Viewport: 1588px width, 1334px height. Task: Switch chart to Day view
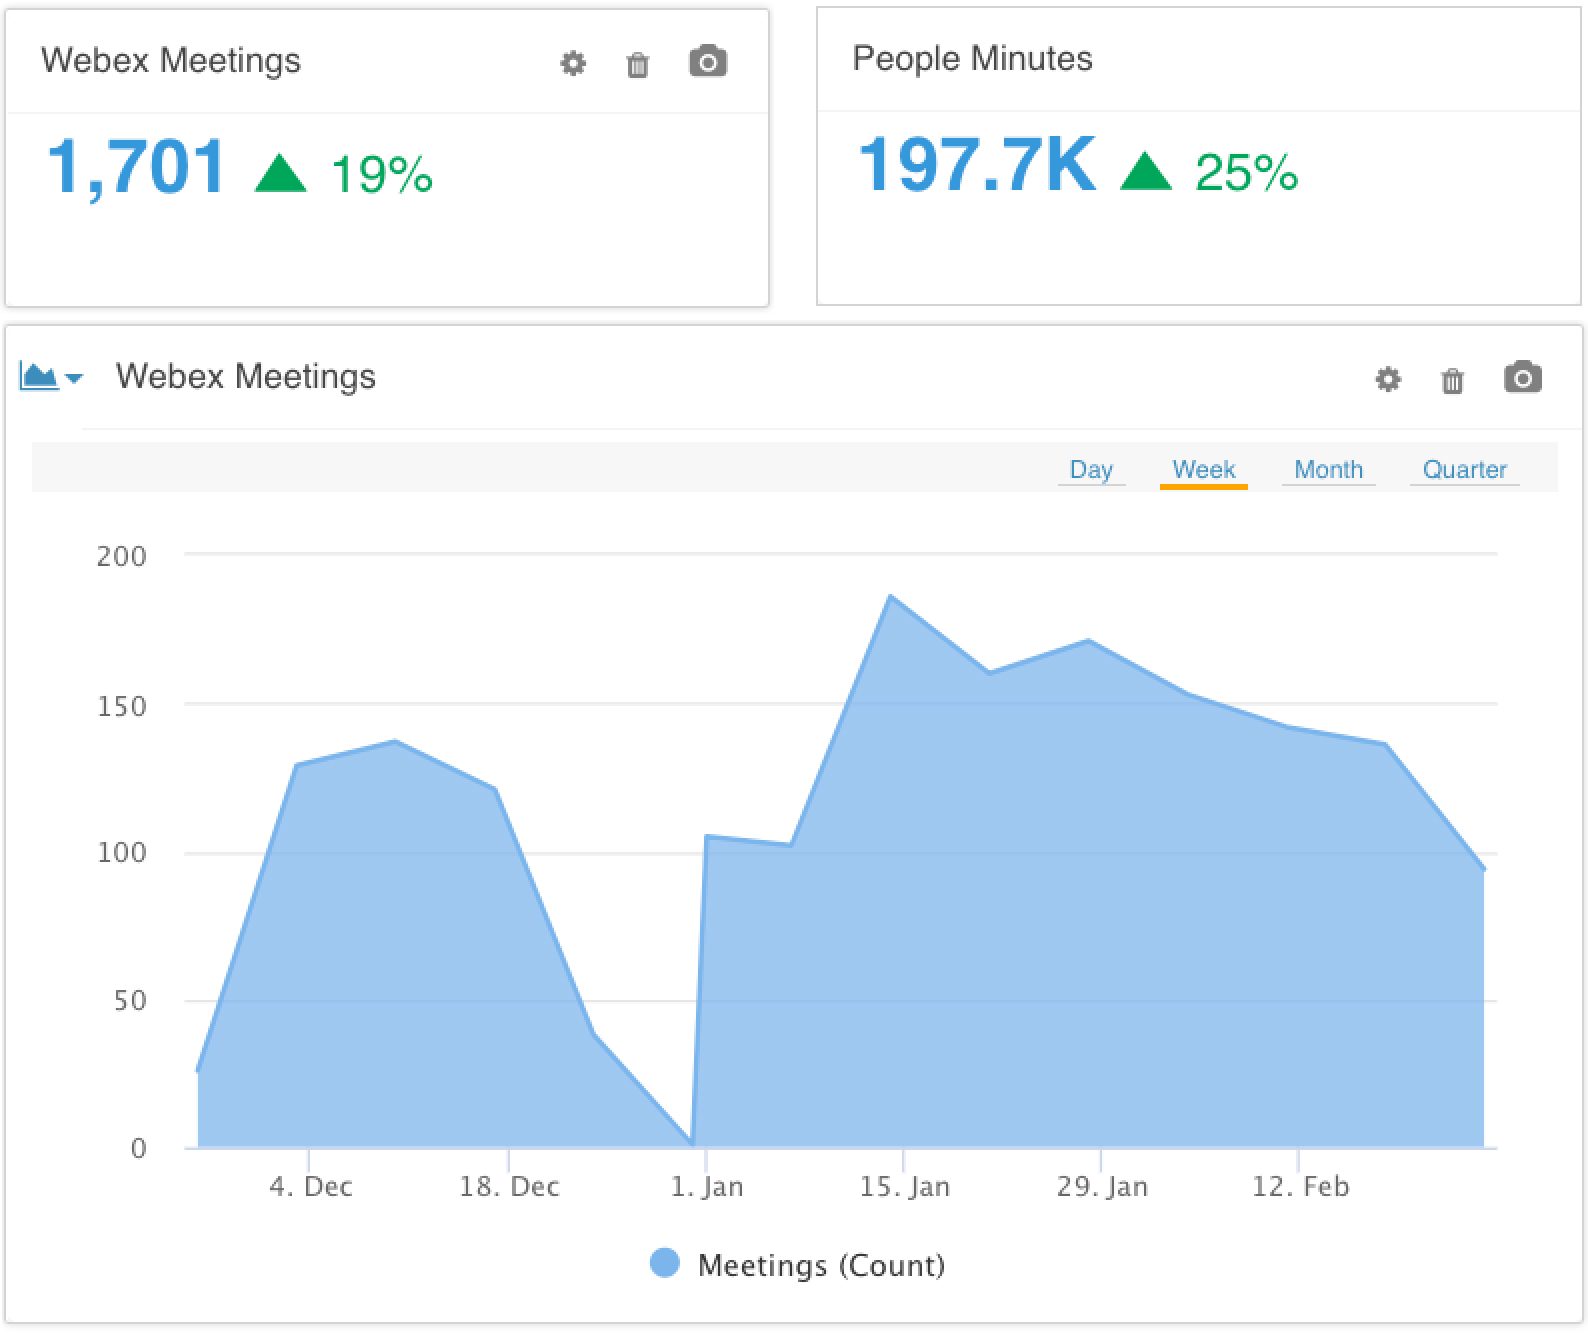[x=1091, y=469]
